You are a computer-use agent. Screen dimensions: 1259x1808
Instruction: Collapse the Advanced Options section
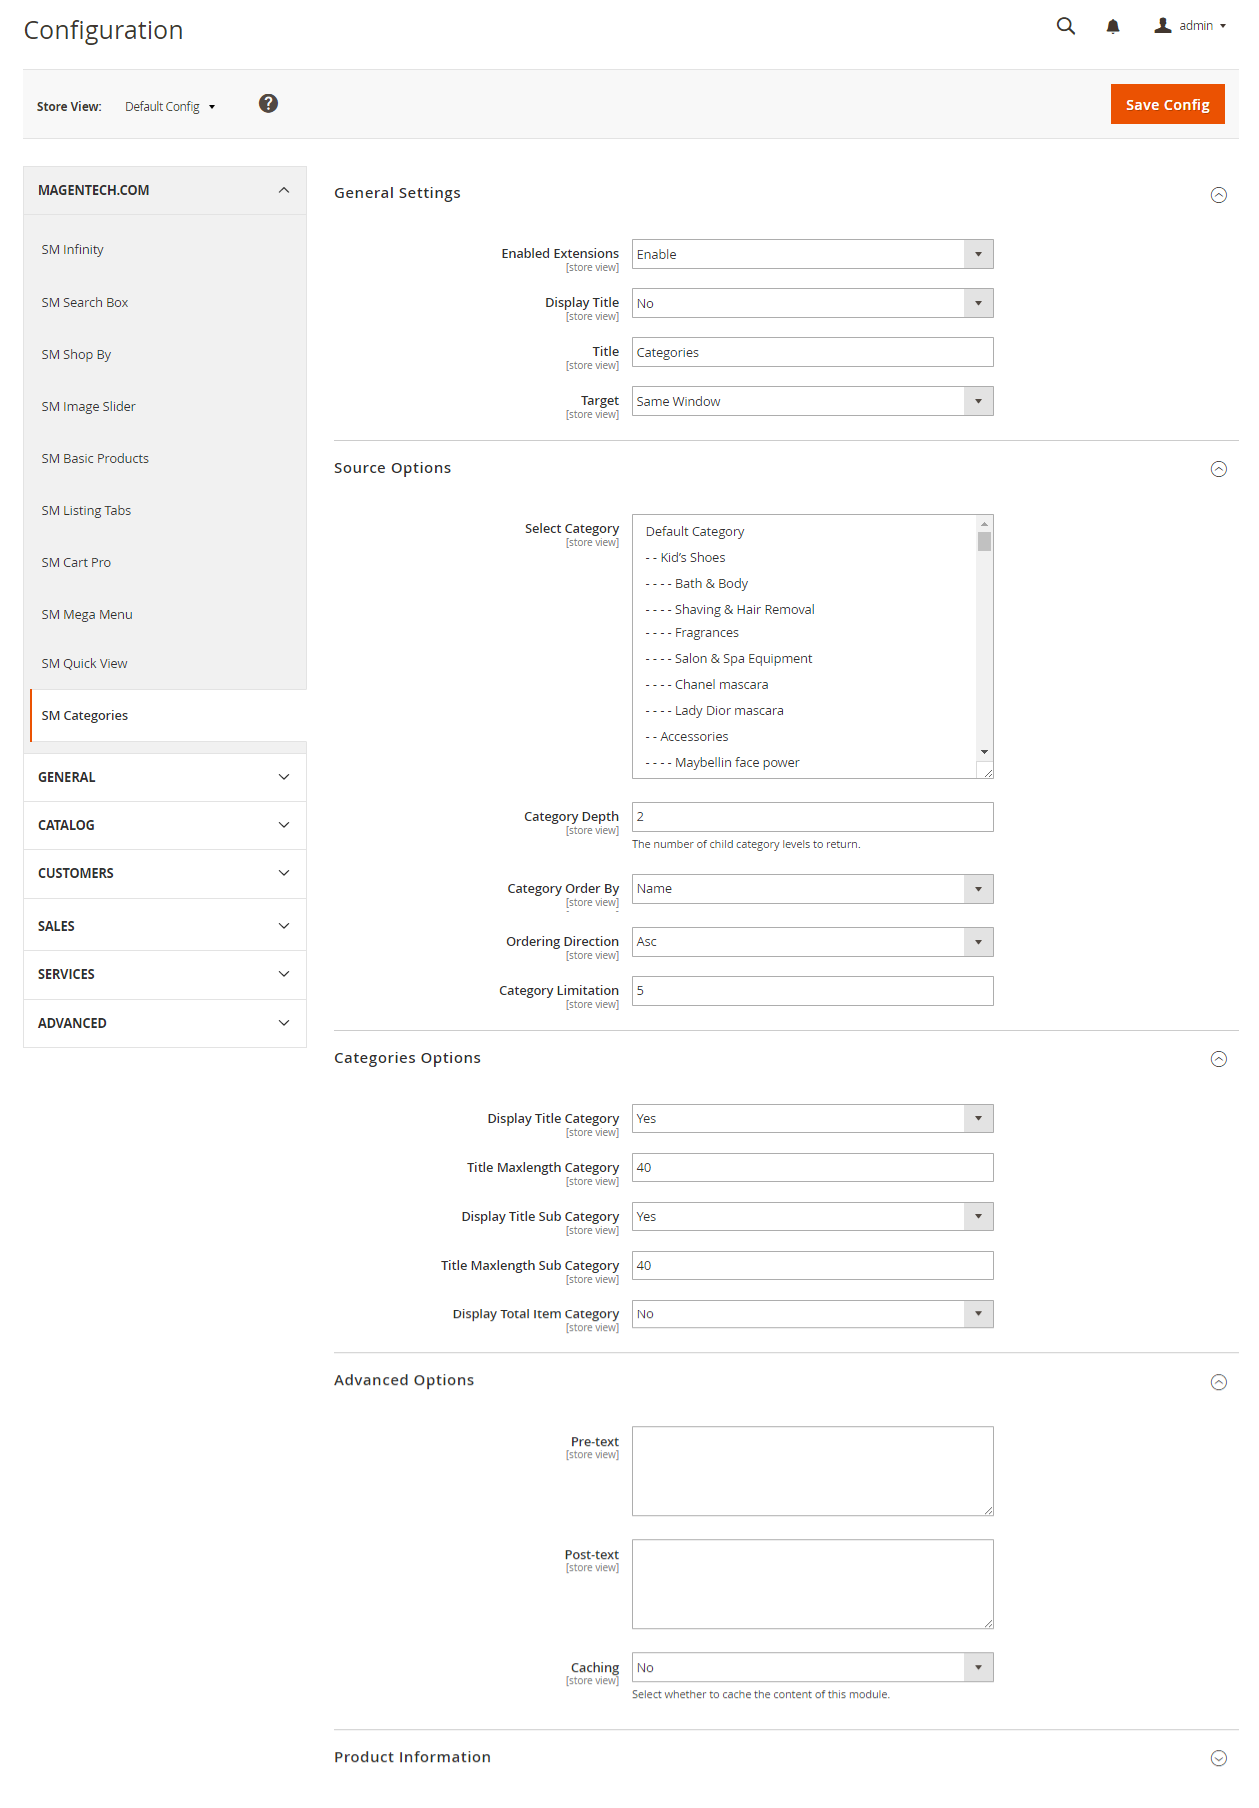[1218, 1382]
